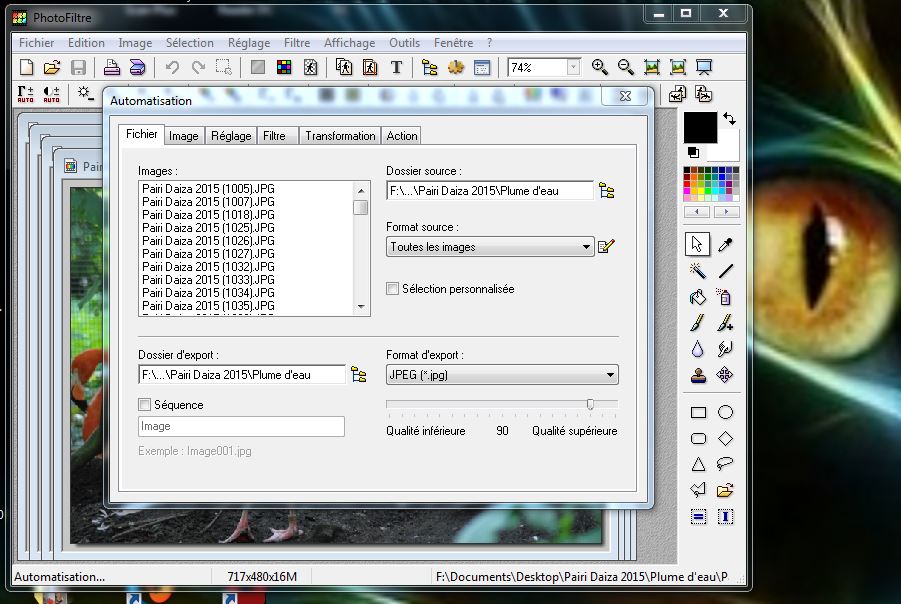Open a file with the Open folder icon
This screenshot has width=901, height=604.
coord(52,67)
